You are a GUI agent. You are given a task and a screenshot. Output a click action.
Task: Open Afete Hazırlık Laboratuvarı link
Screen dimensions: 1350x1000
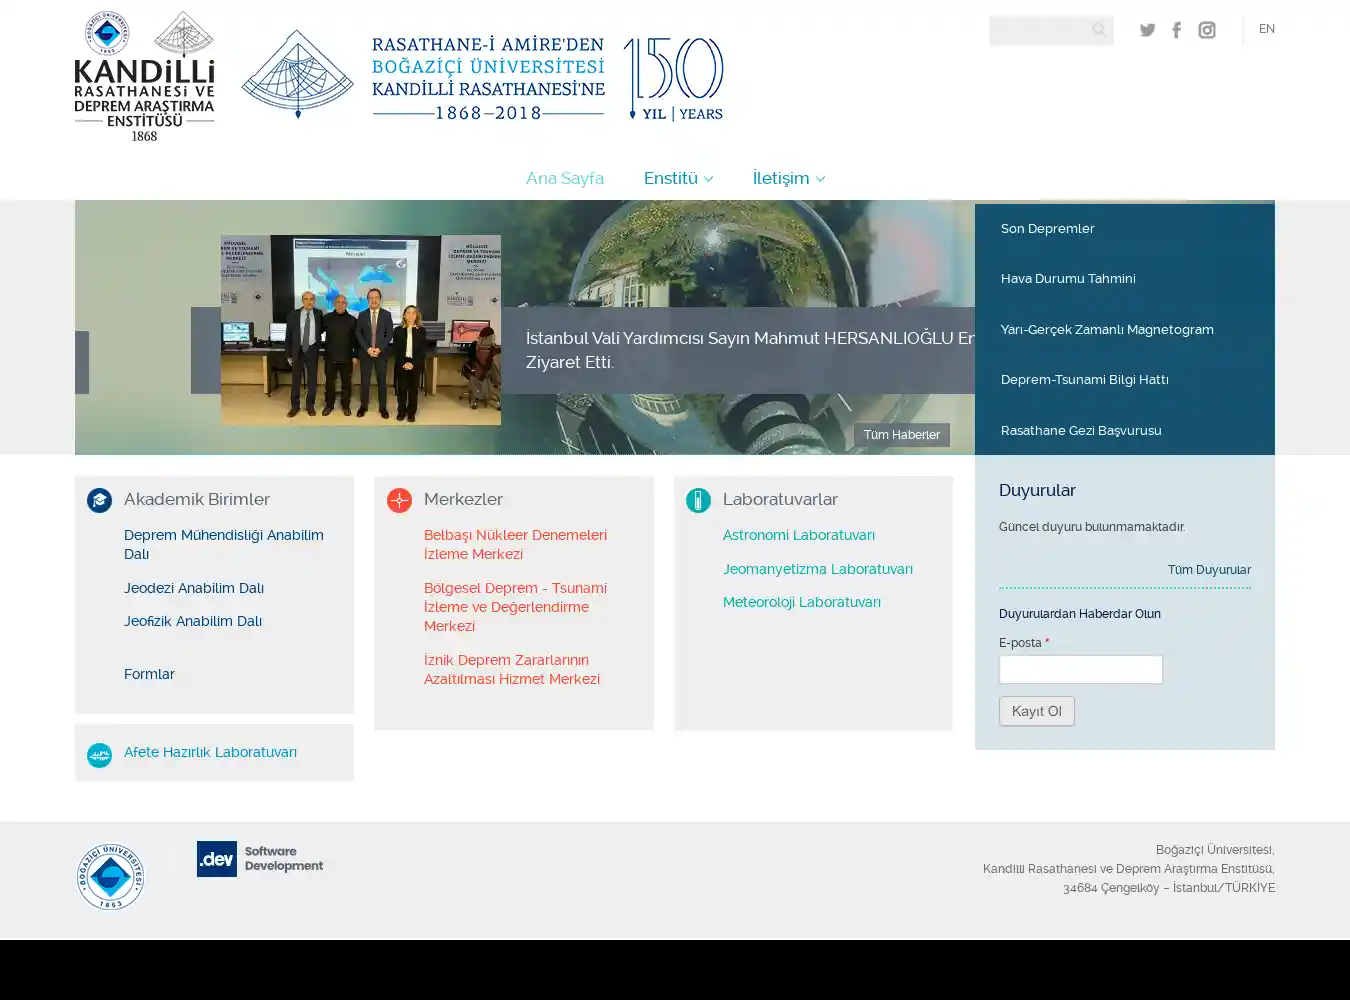tap(210, 752)
